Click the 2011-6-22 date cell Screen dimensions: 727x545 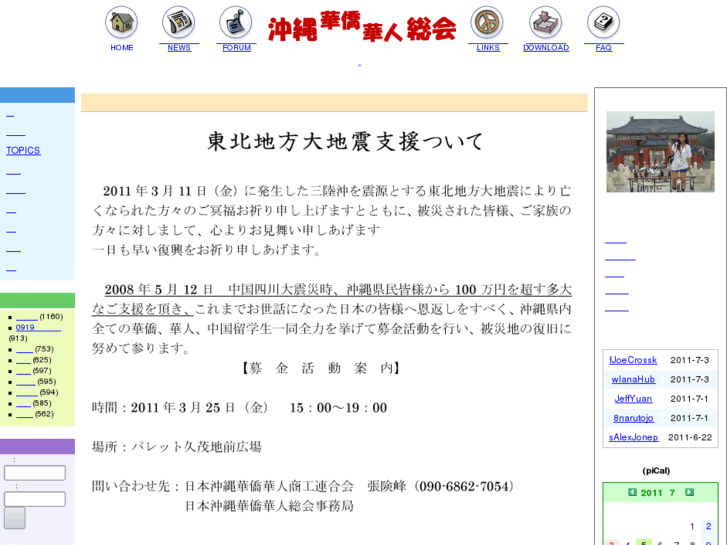coord(690,437)
